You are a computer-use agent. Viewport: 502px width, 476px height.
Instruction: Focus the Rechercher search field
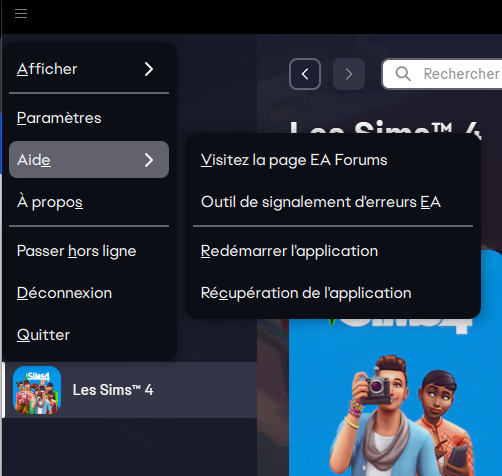click(x=442, y=74)
